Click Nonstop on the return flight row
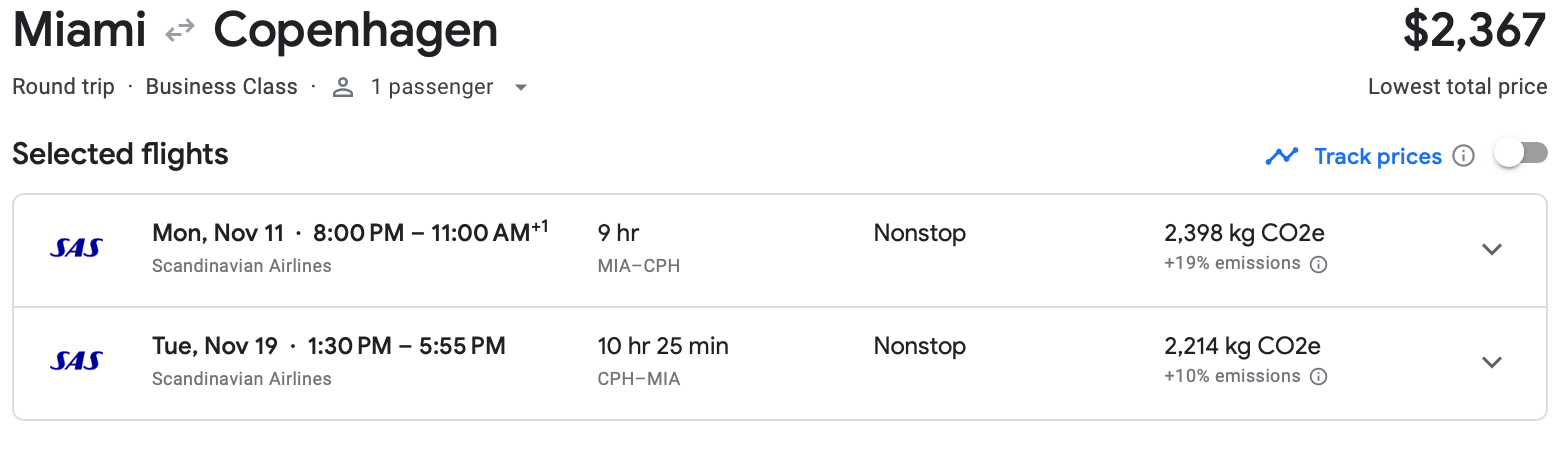The width and height of the screenshot is (1566, 452). point(919,347)
